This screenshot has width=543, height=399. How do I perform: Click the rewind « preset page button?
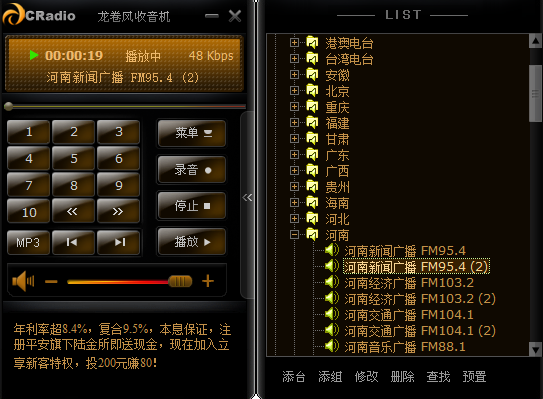coord(73,211)
